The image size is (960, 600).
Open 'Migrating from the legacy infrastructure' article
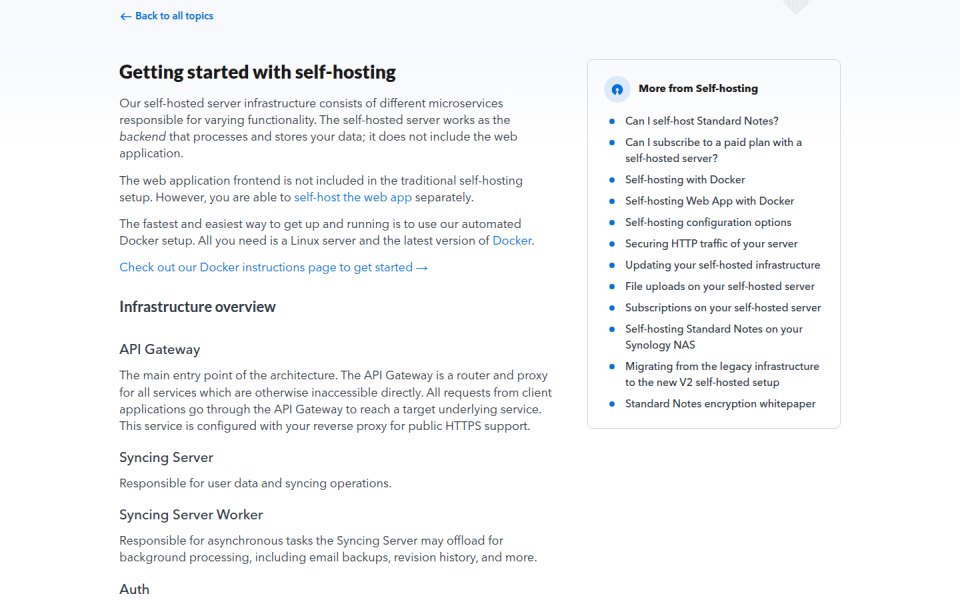722,374
